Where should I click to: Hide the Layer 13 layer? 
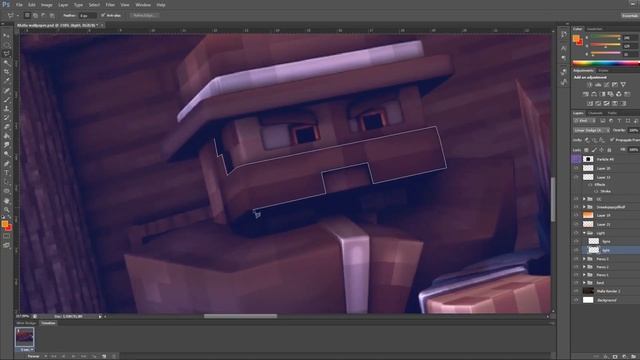[x=576, y=177]
